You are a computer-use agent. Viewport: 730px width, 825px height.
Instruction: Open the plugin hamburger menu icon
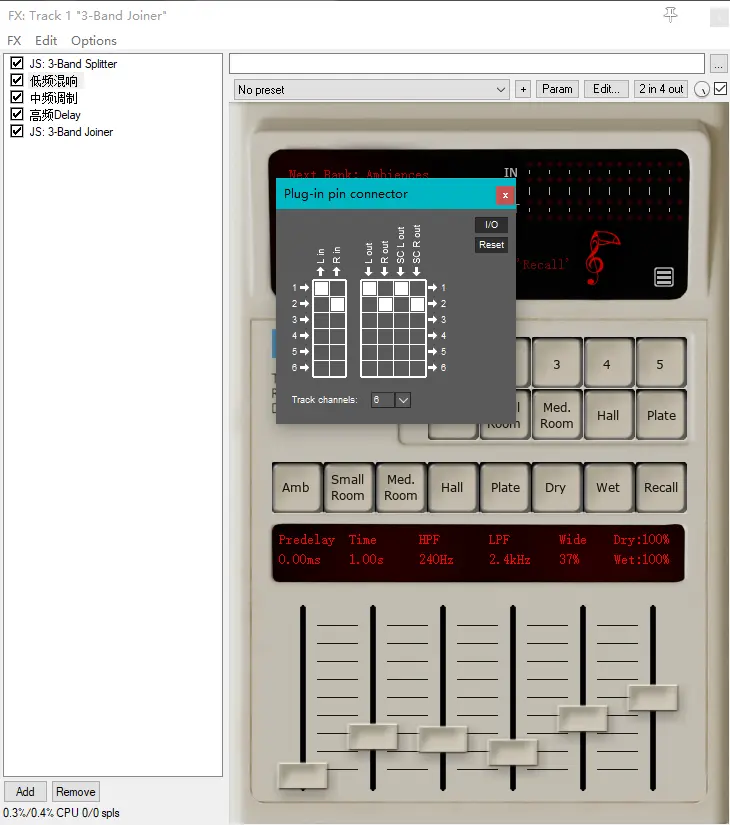click(665, 277)
